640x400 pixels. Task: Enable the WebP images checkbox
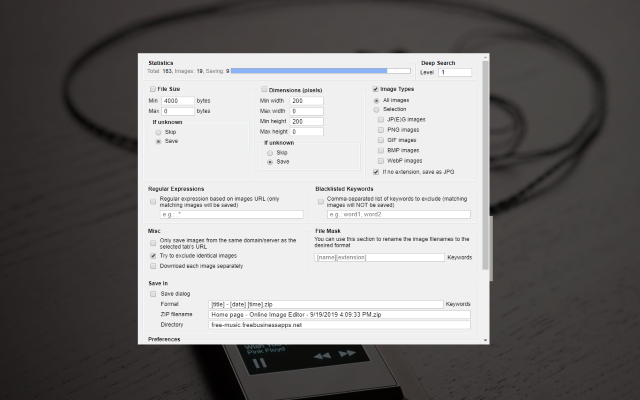[382, 159]
